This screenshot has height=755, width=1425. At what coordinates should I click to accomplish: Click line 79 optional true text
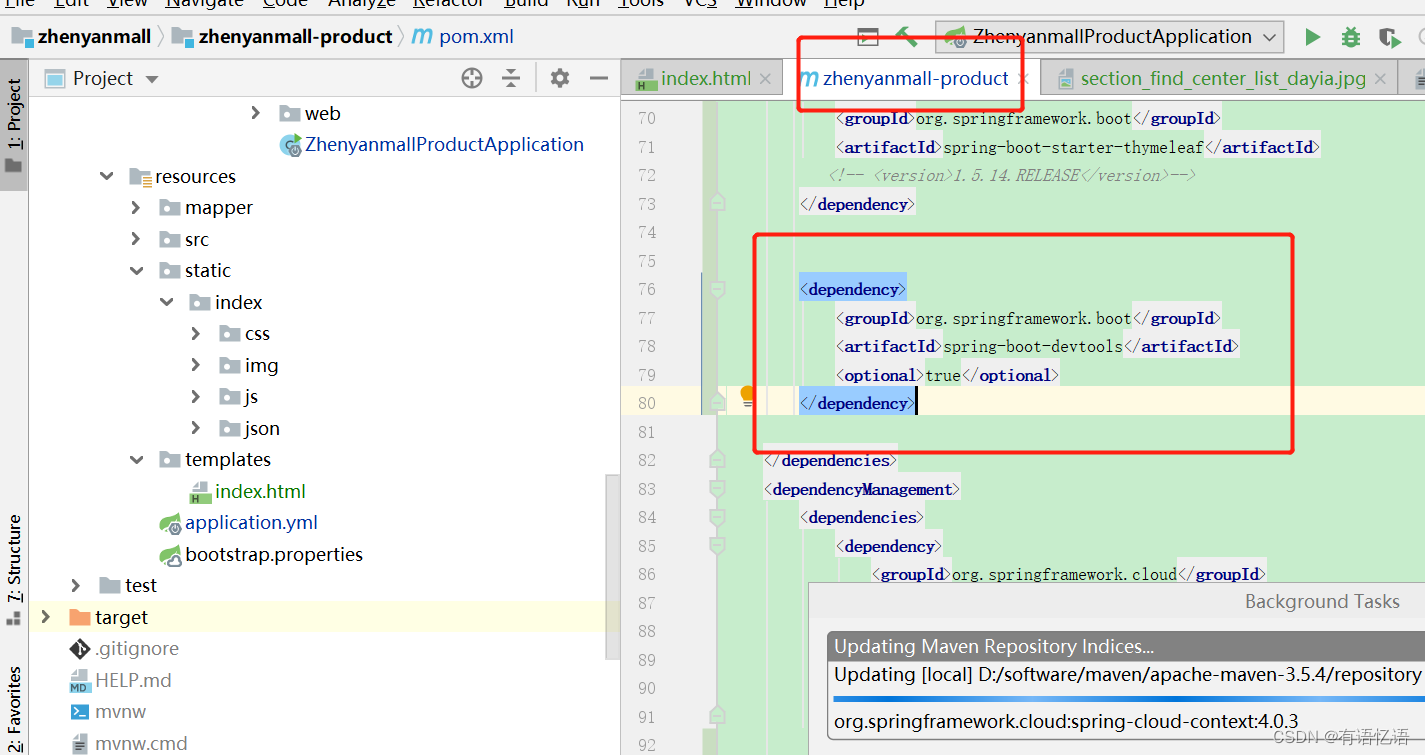[x=947, y=375]
